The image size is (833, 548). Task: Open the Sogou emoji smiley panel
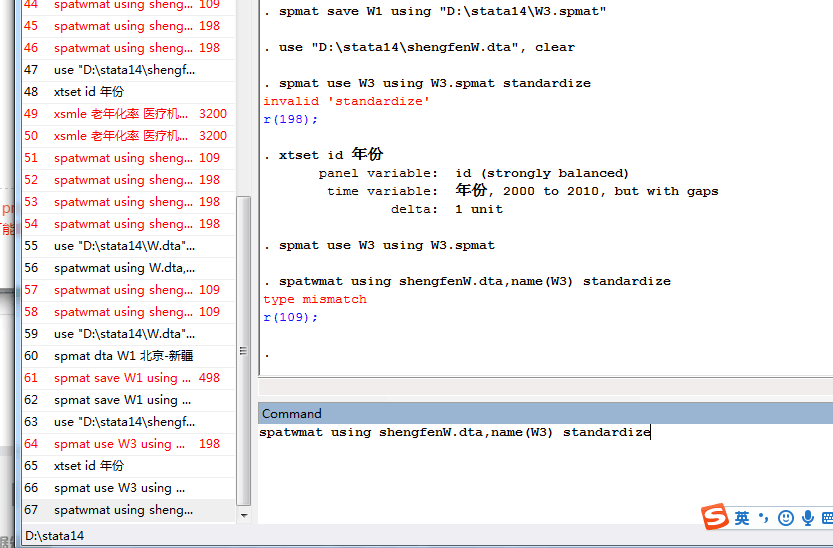786,518
